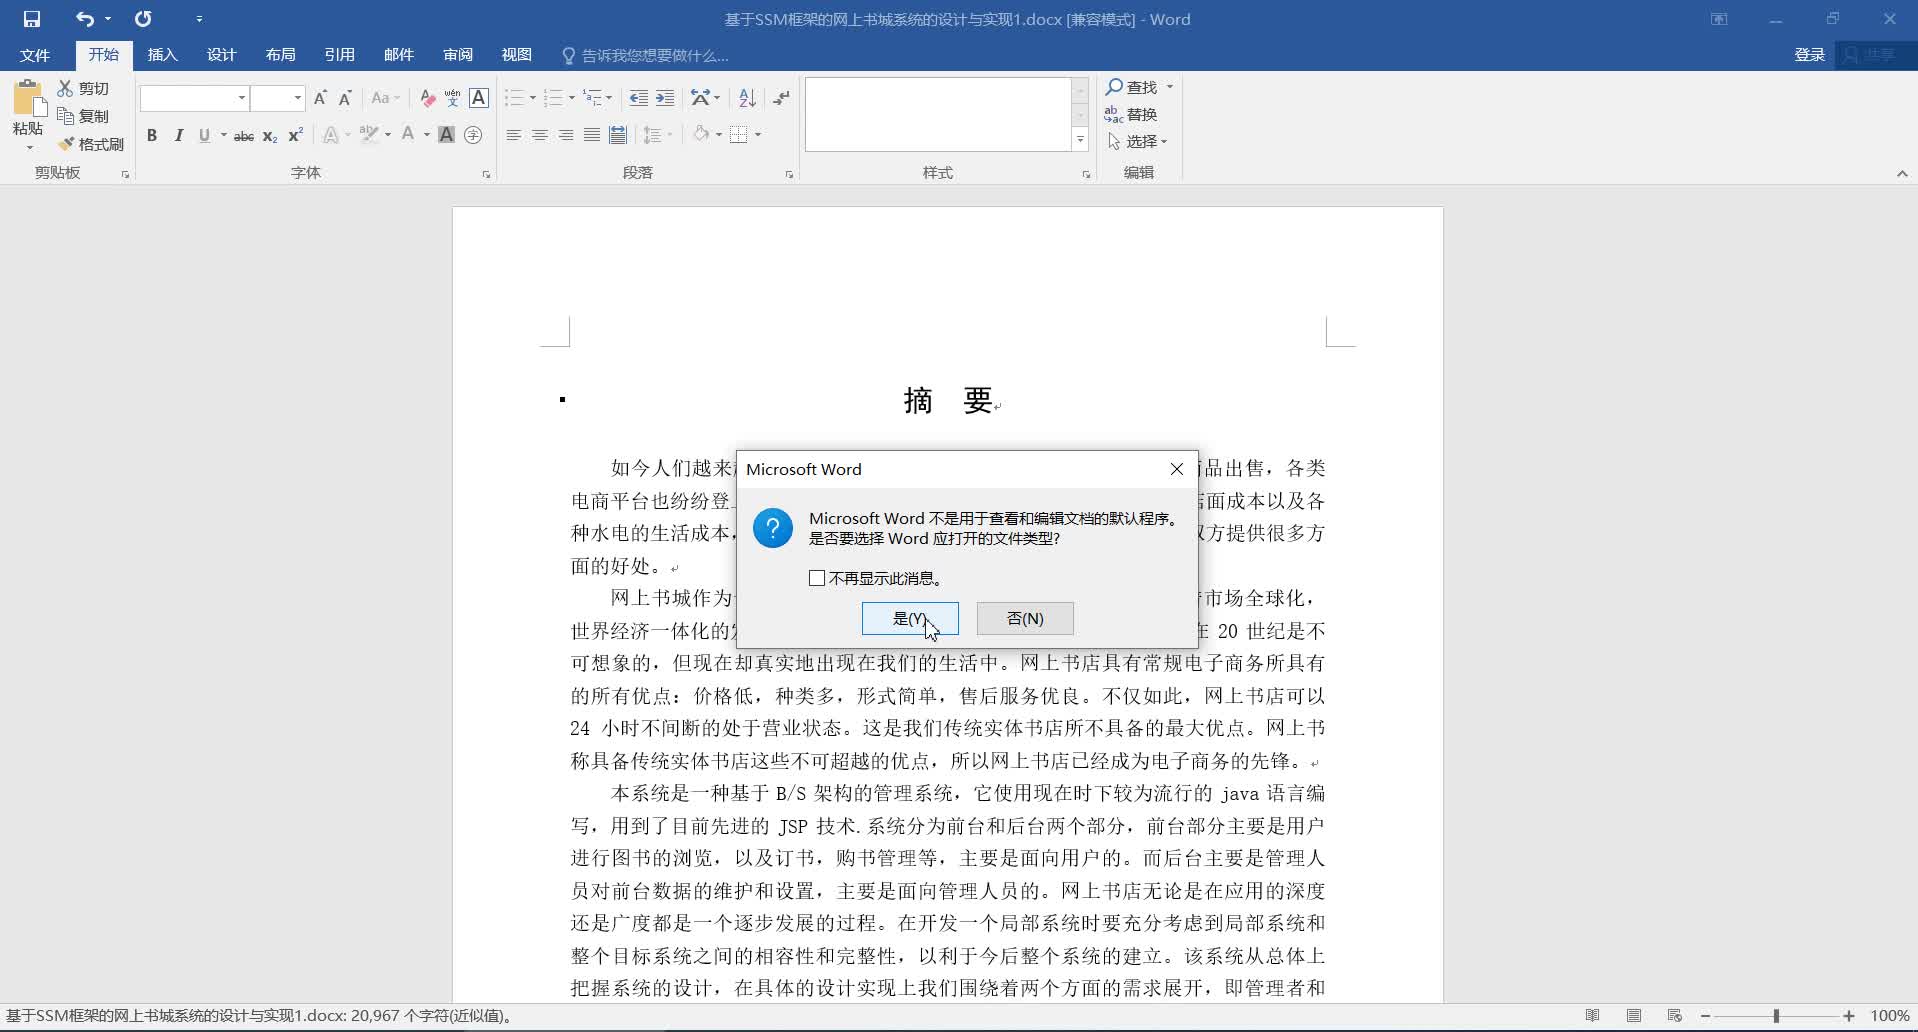The height and width of the screenshot is (1032, 1918).
Task: Click the Replace (替换) button
Action: (x=1131, y=114)
